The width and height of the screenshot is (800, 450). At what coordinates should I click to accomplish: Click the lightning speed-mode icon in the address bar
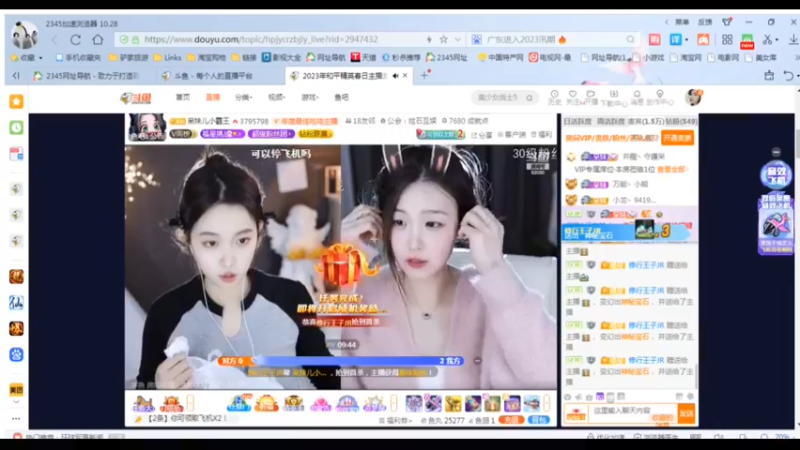click(429, 39)
